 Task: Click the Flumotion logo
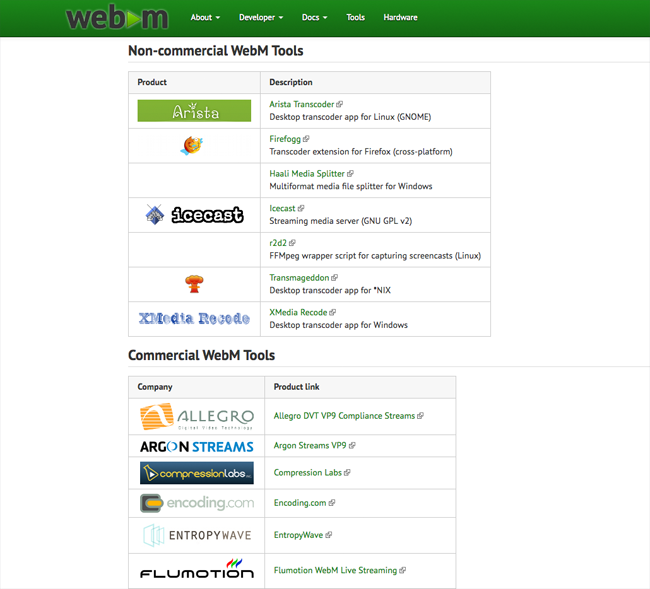click(x=197, y=570)
